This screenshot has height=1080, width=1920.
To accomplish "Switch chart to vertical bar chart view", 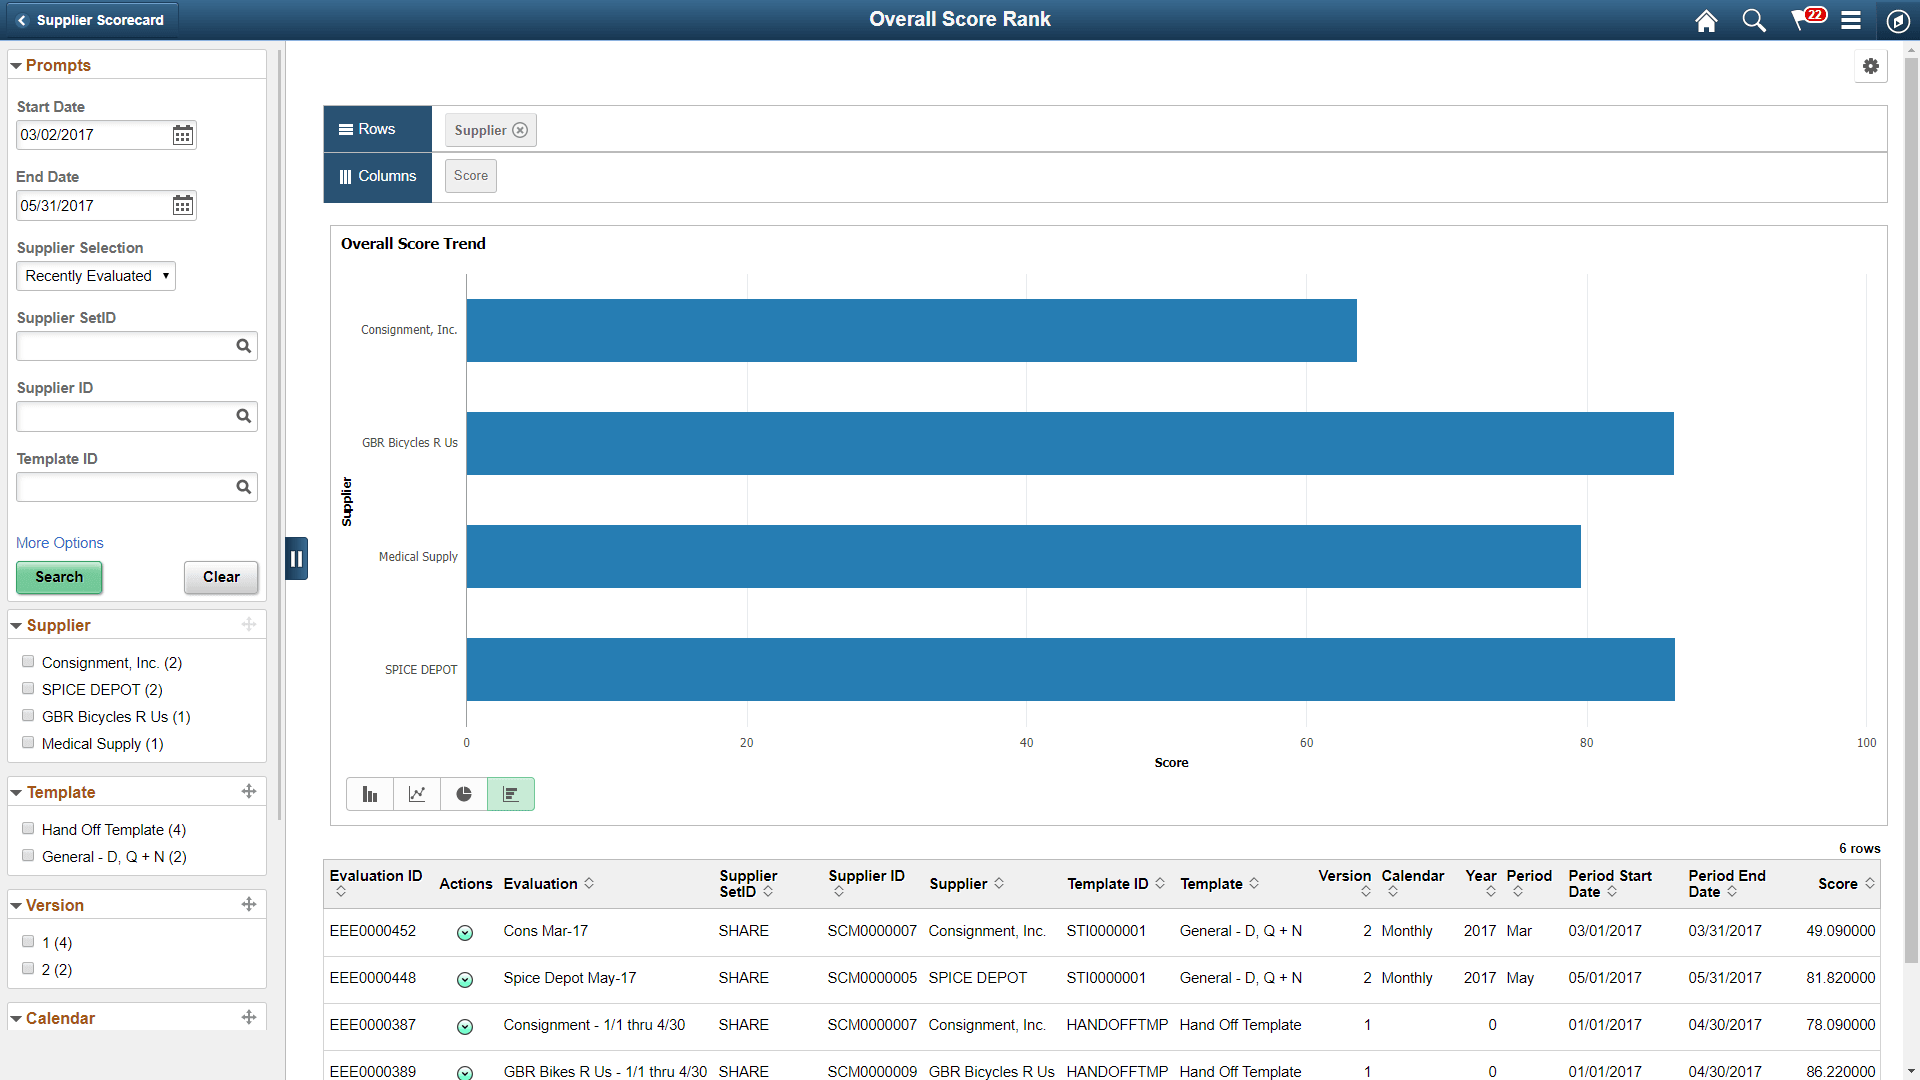I will click(370, 793).
